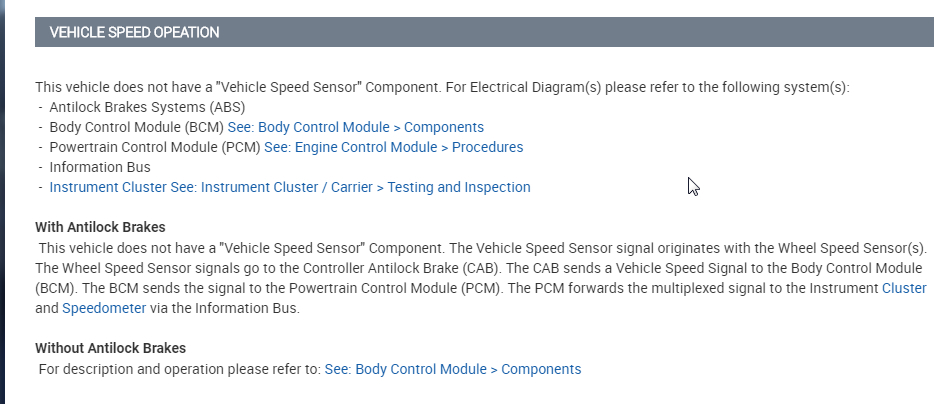Click Body Control Module (BCM) bullet text

coord(136,127)
